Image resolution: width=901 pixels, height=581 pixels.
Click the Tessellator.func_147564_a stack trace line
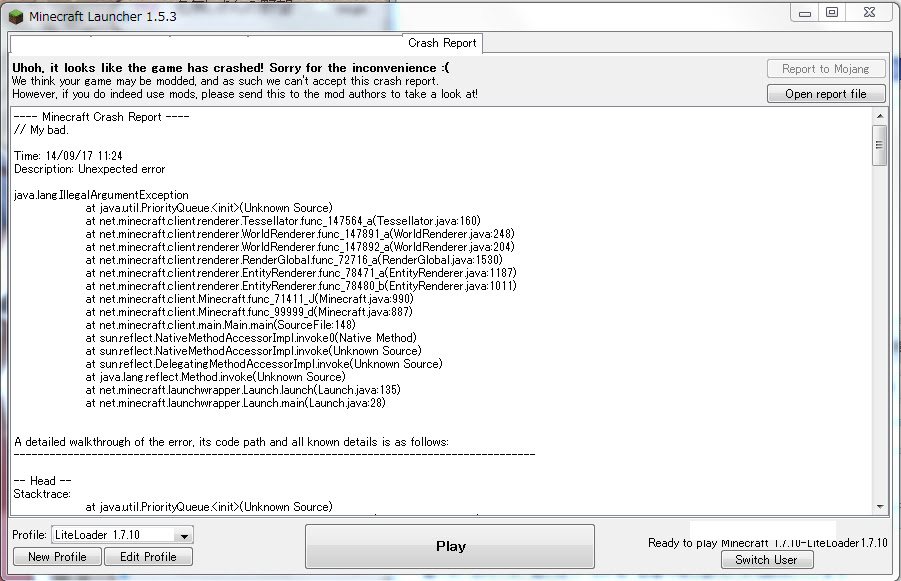pyautogui.click(x=283, y=221)
